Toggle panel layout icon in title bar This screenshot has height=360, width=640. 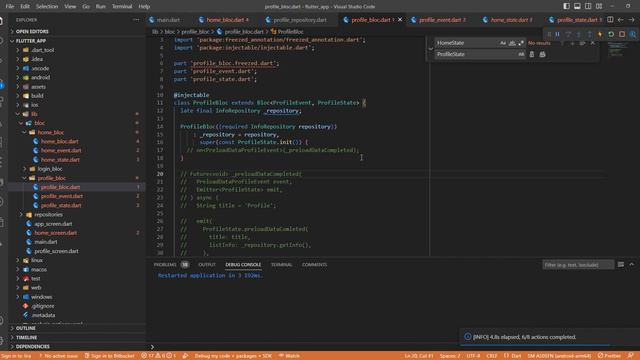click(x=577, y=6)
